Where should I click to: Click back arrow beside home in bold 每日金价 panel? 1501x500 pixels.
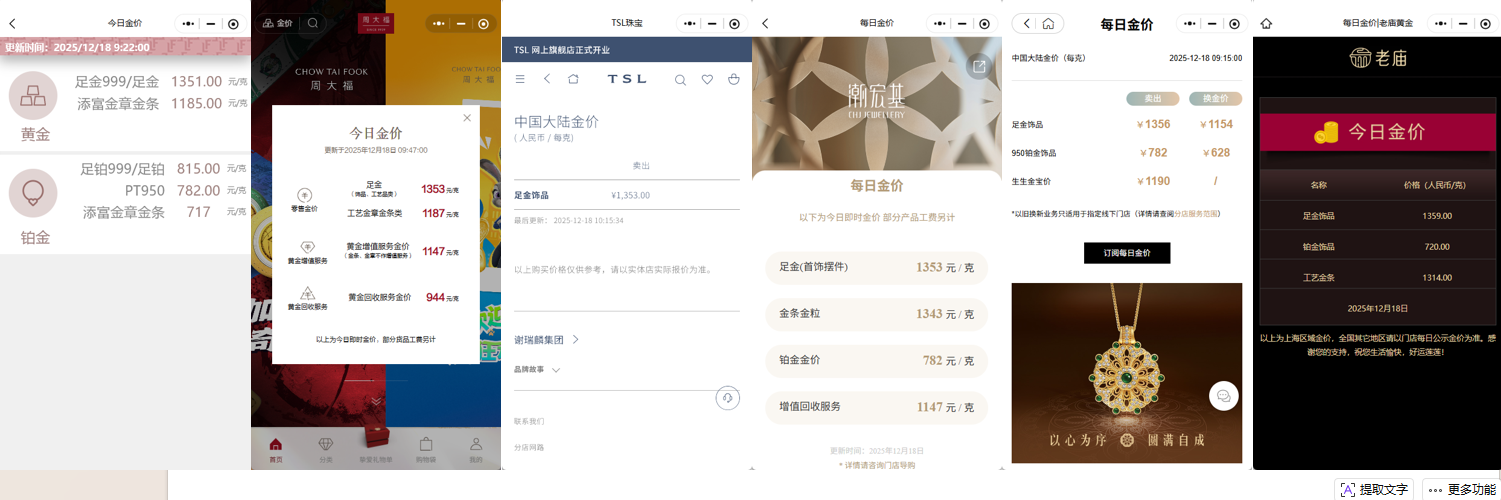[x=1027, y=23]
